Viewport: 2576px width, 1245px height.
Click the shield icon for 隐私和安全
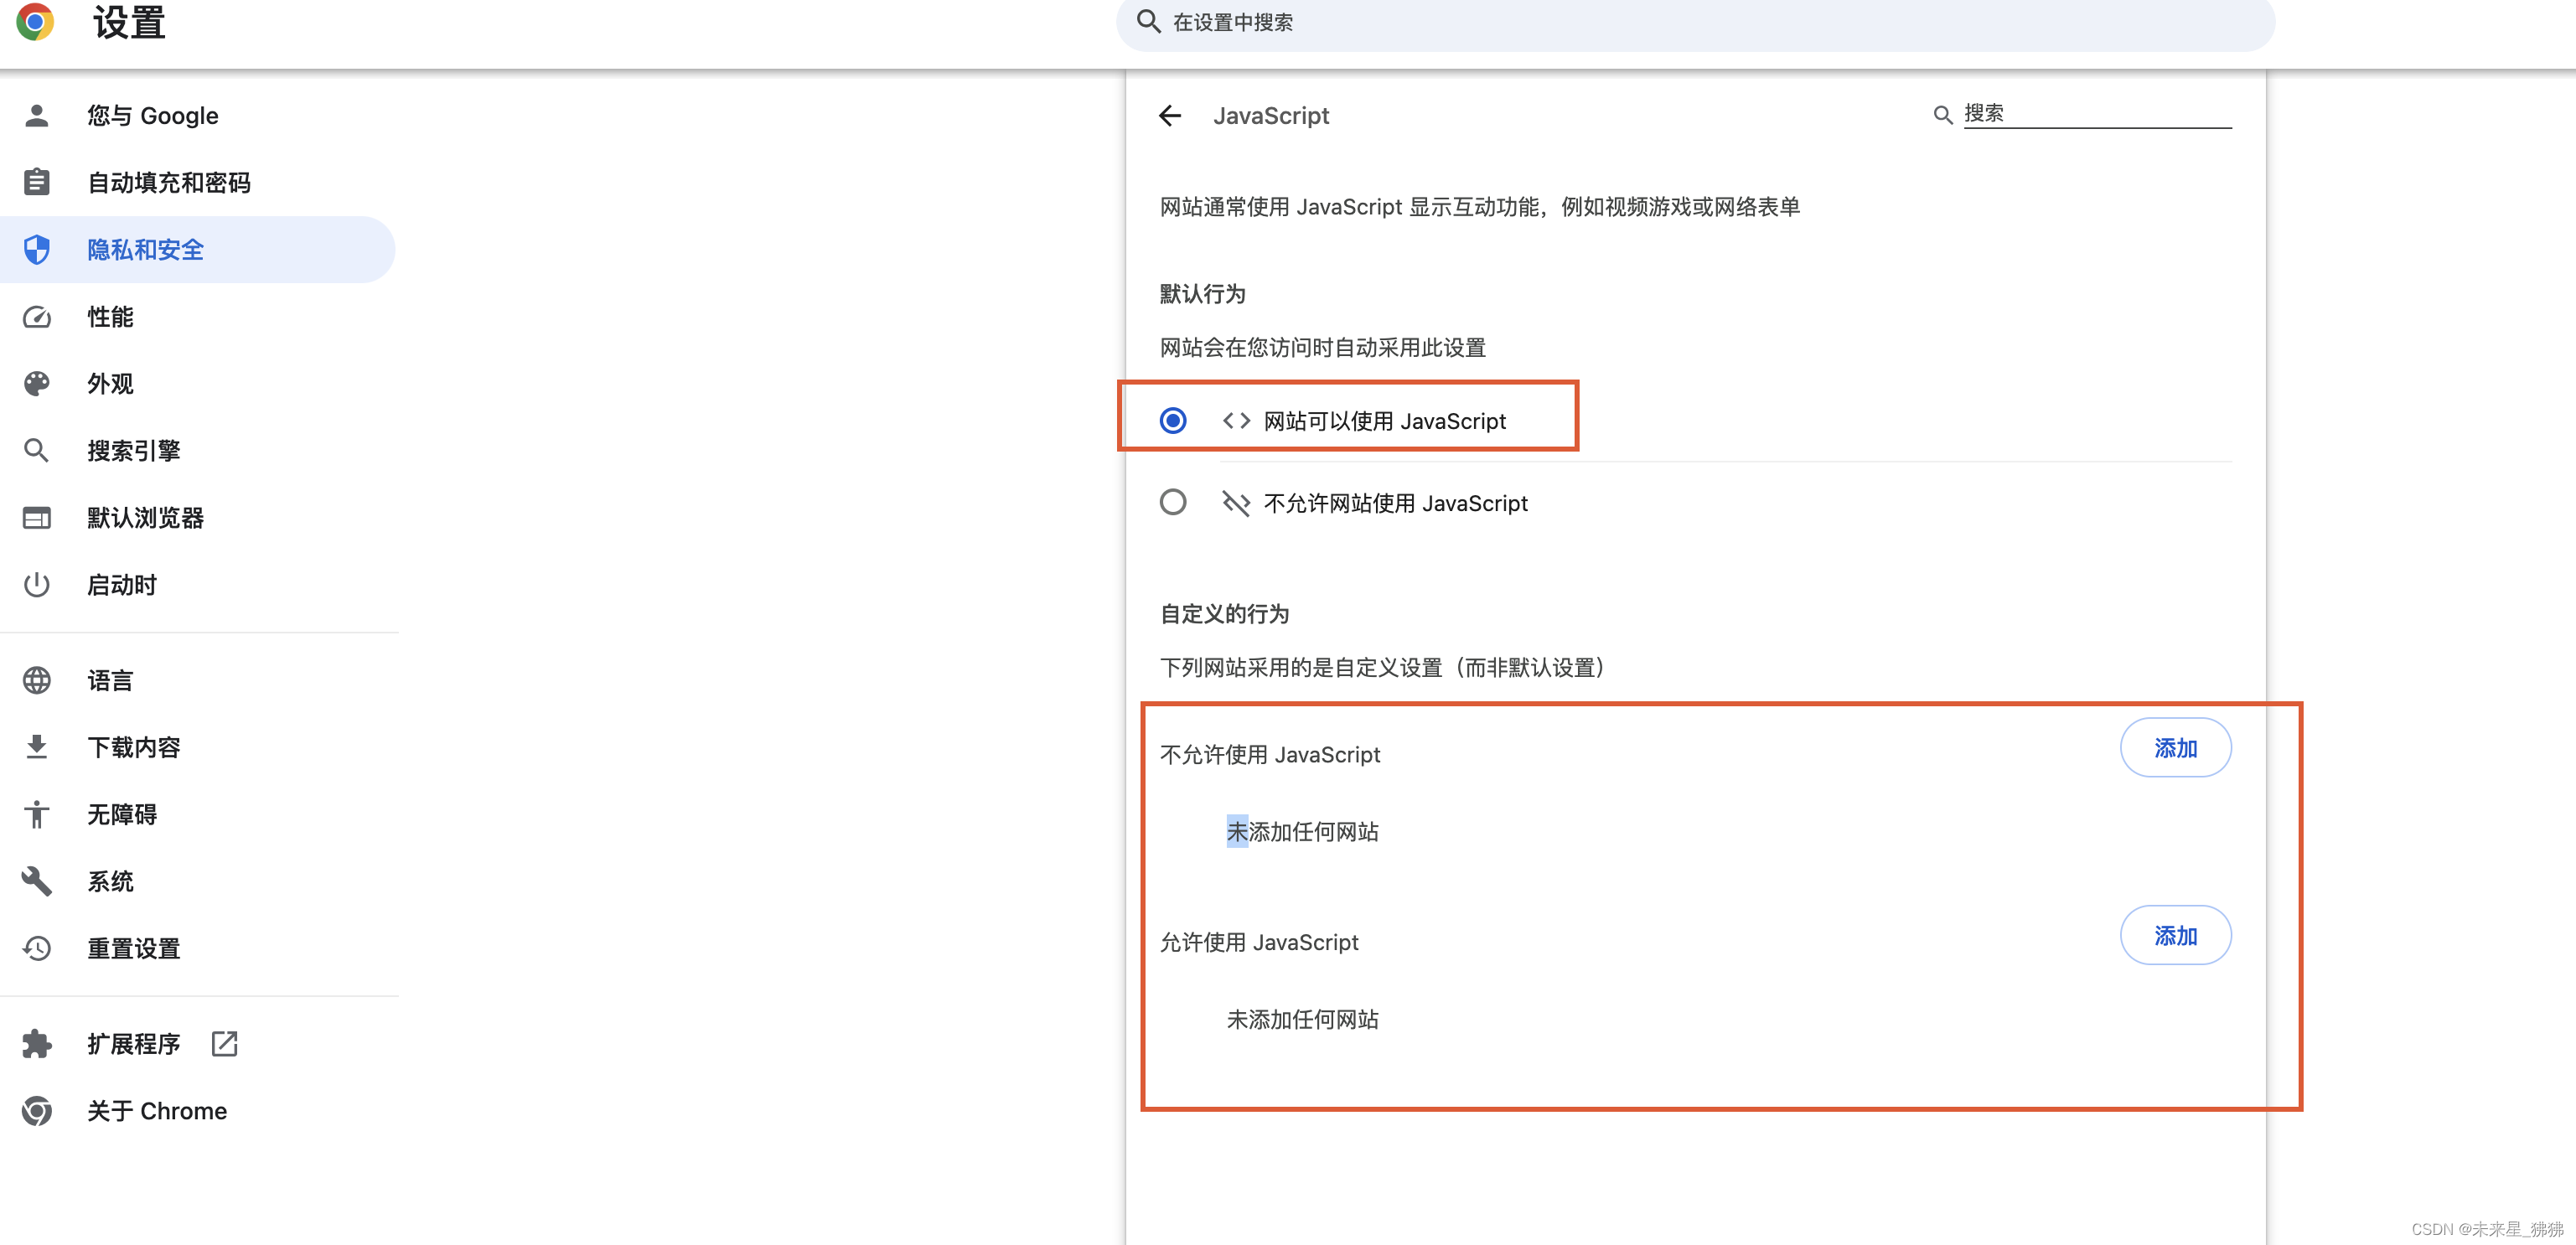[37, 250]
